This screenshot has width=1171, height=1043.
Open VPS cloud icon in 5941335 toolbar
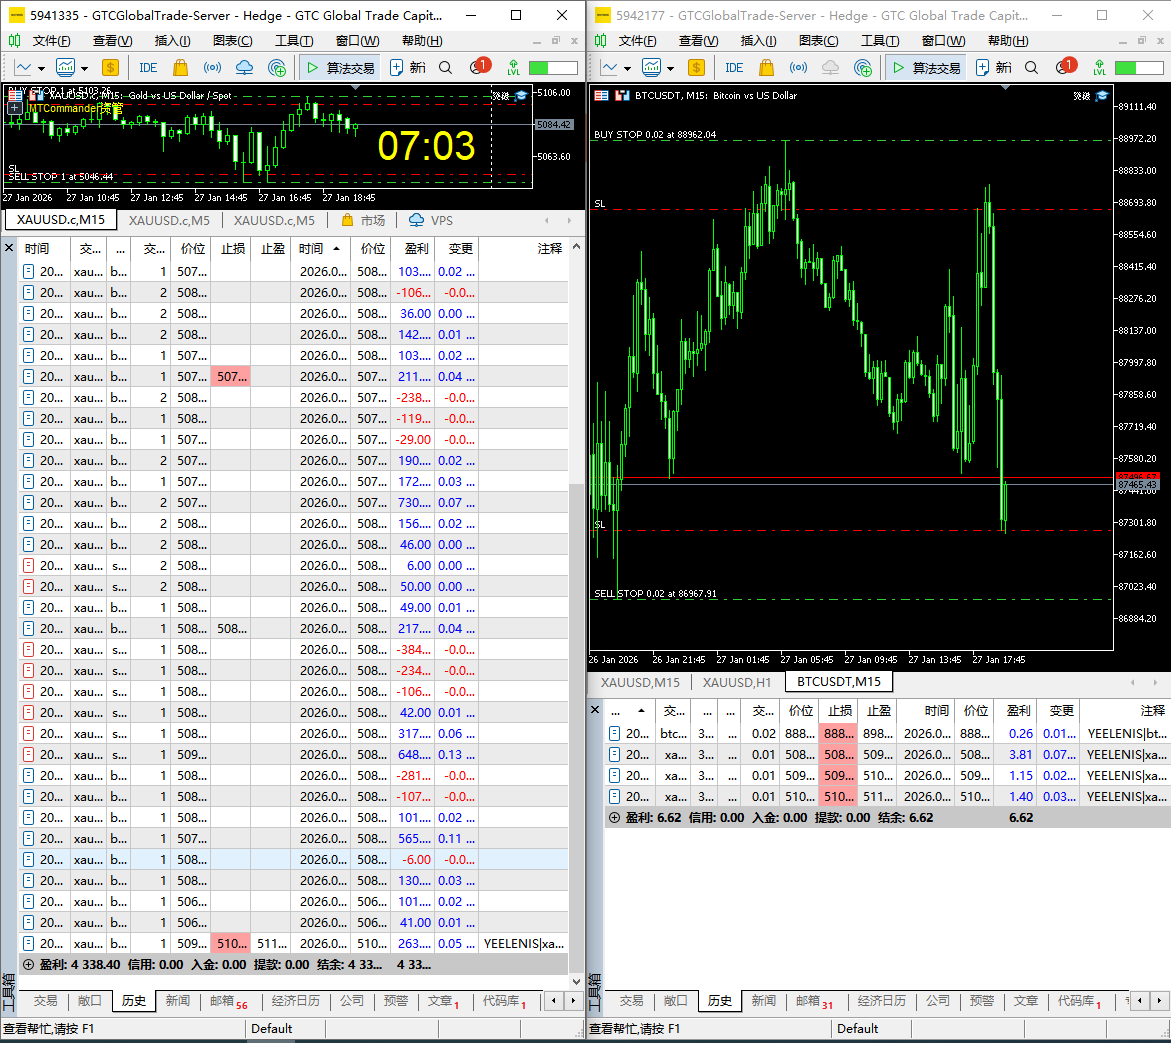coord(244,68)
